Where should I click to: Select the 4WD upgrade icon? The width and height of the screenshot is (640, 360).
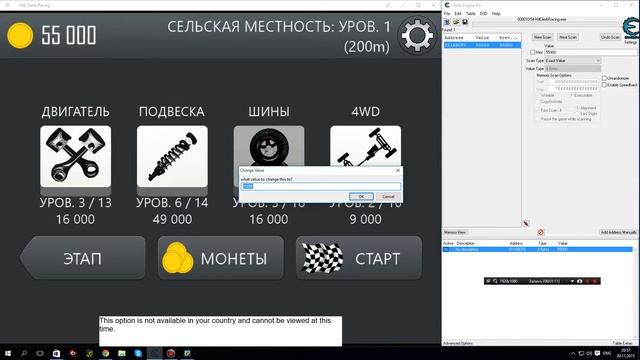[365, 146]
